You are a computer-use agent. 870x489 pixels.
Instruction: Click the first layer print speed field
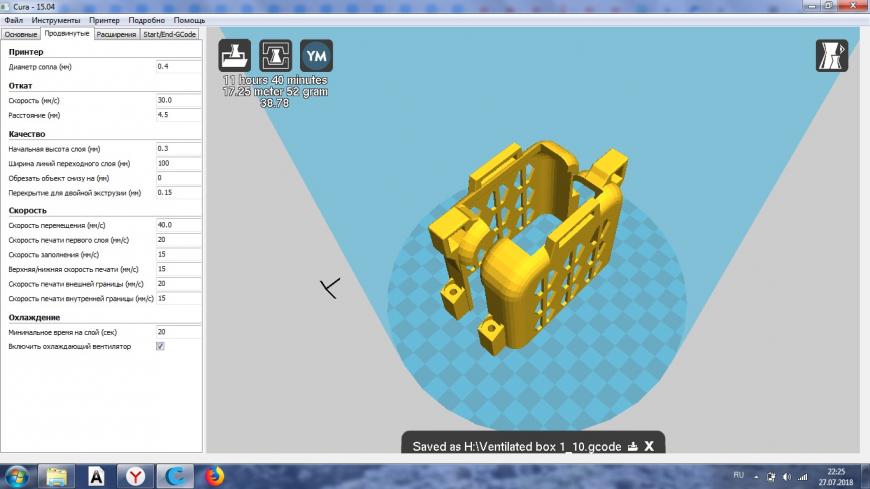(x=178, y=240)
